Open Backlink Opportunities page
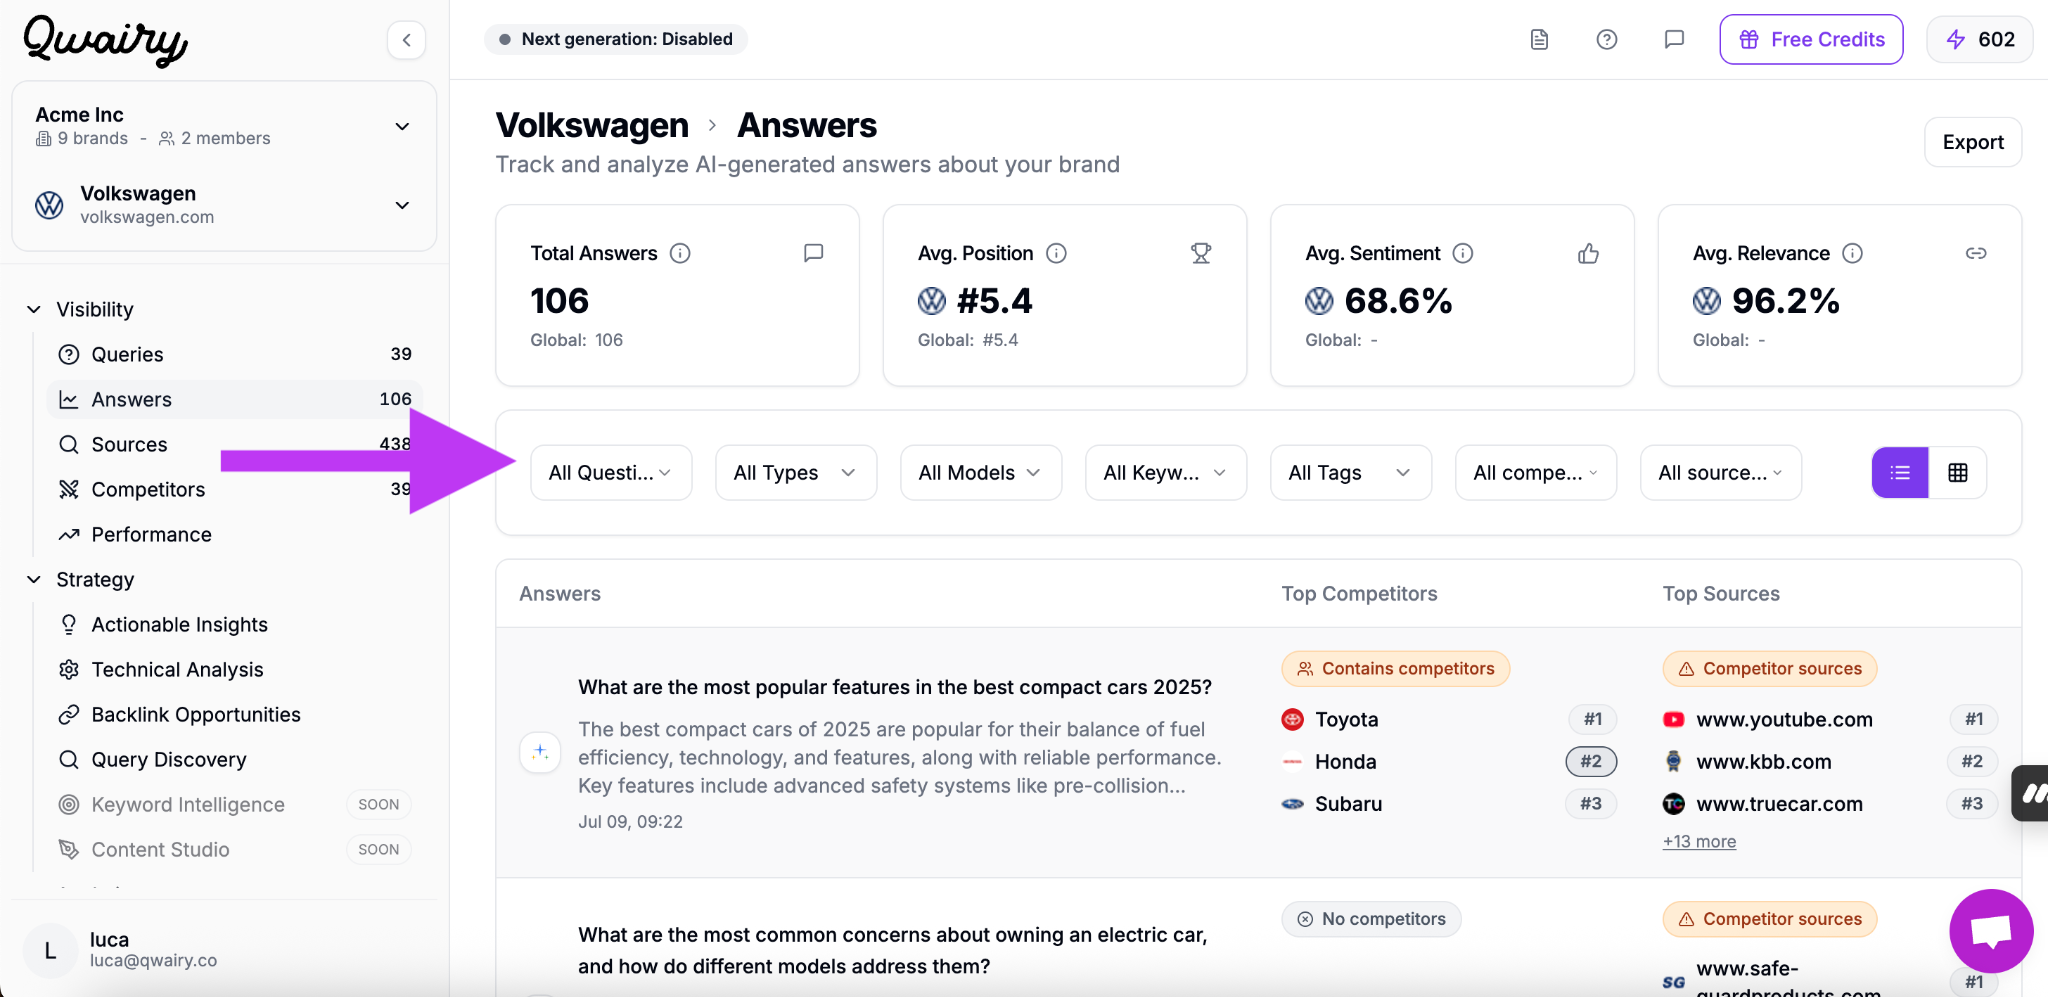This screenshot has width=2048, height=997. [234, 715]
